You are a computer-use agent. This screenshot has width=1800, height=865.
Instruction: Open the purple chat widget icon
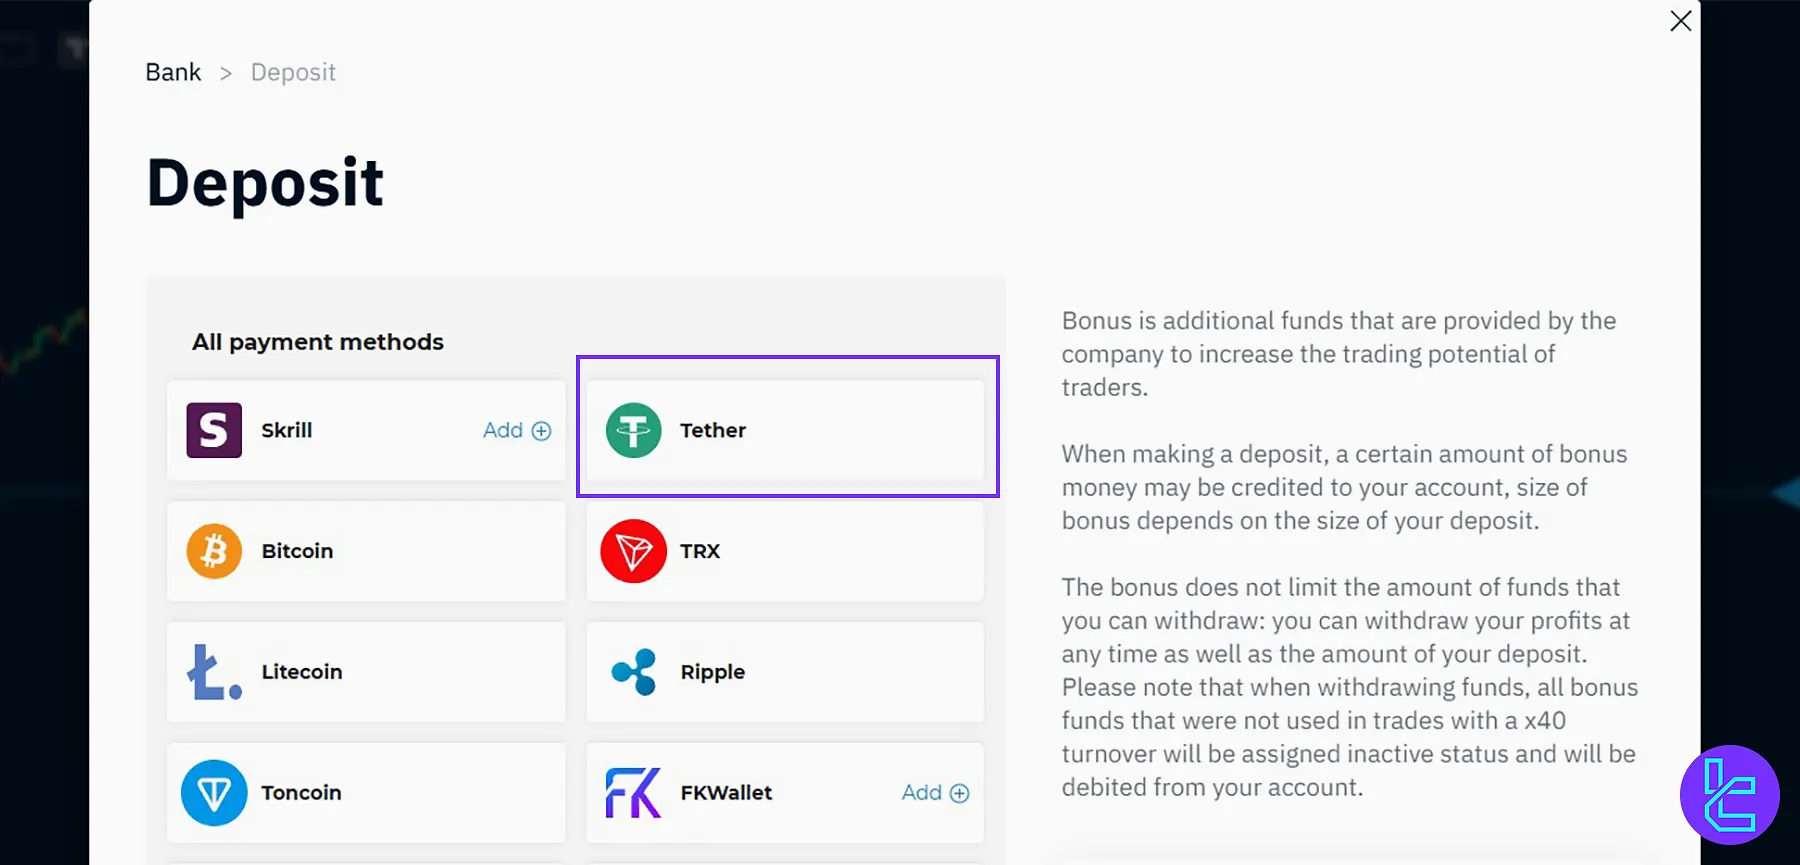pos(1730,795)
